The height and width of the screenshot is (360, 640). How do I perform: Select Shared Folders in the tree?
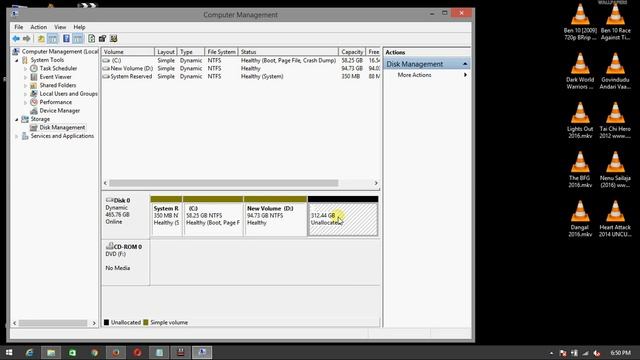tap(58, 85)
